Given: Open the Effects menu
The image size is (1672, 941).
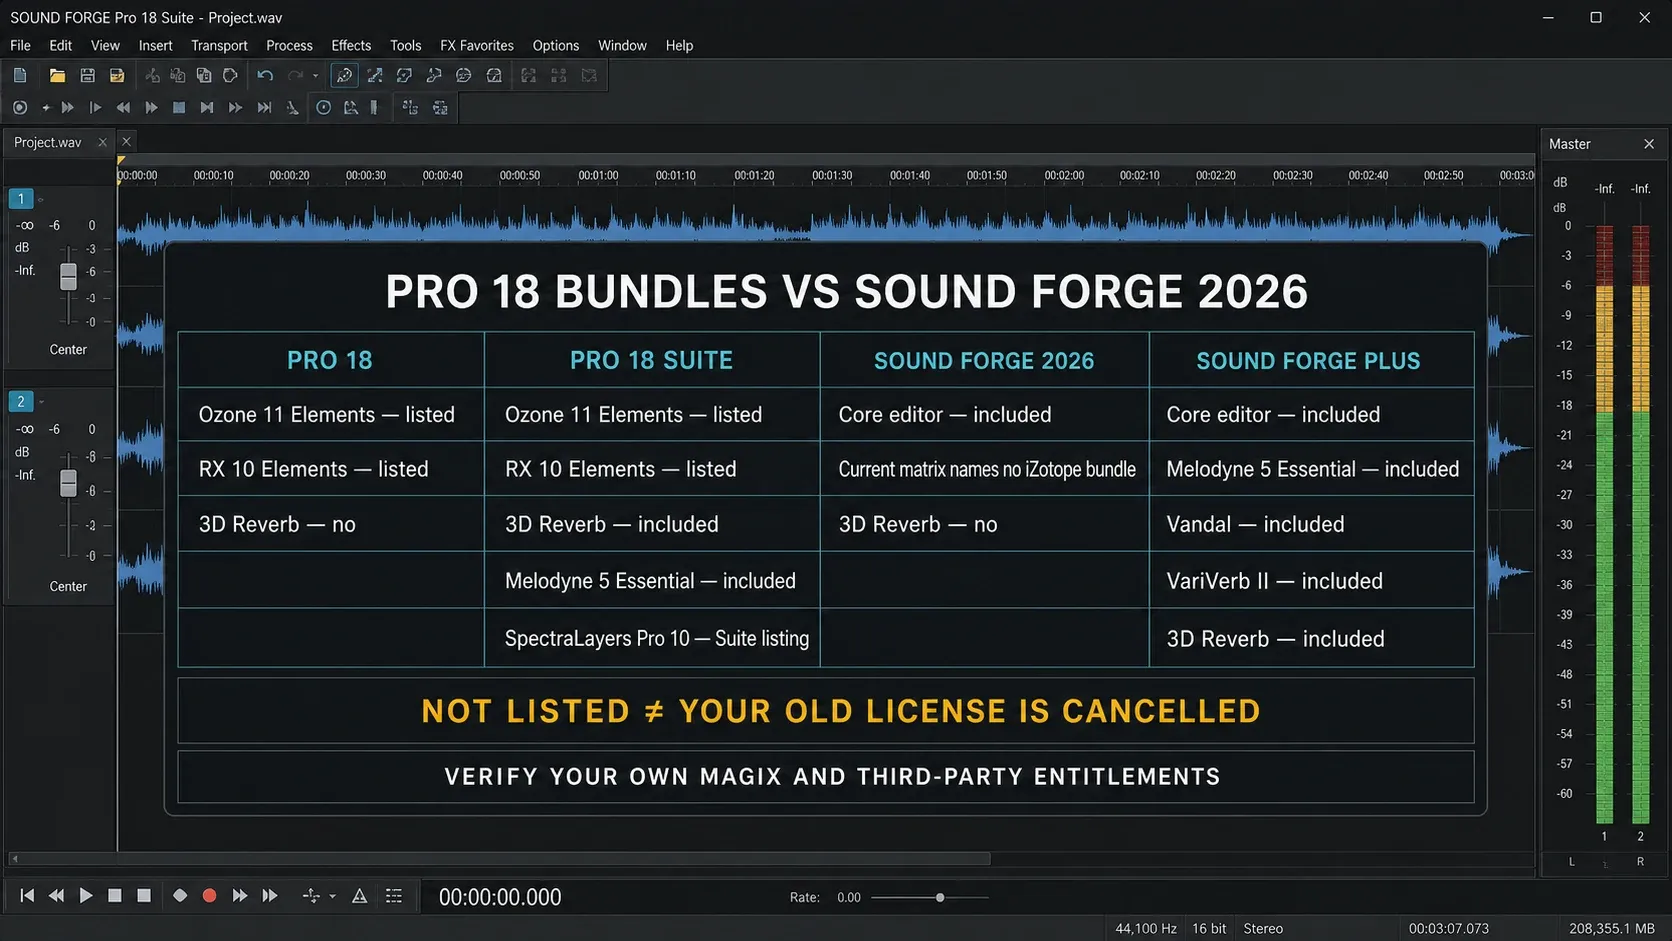Looking at the screenshot, I should click(x=351, y=45).
